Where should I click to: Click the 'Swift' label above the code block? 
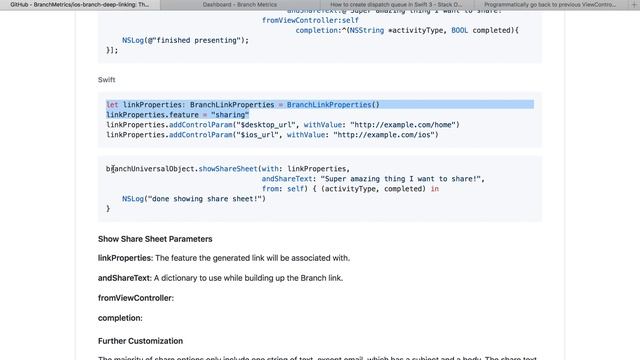(107, 80)
